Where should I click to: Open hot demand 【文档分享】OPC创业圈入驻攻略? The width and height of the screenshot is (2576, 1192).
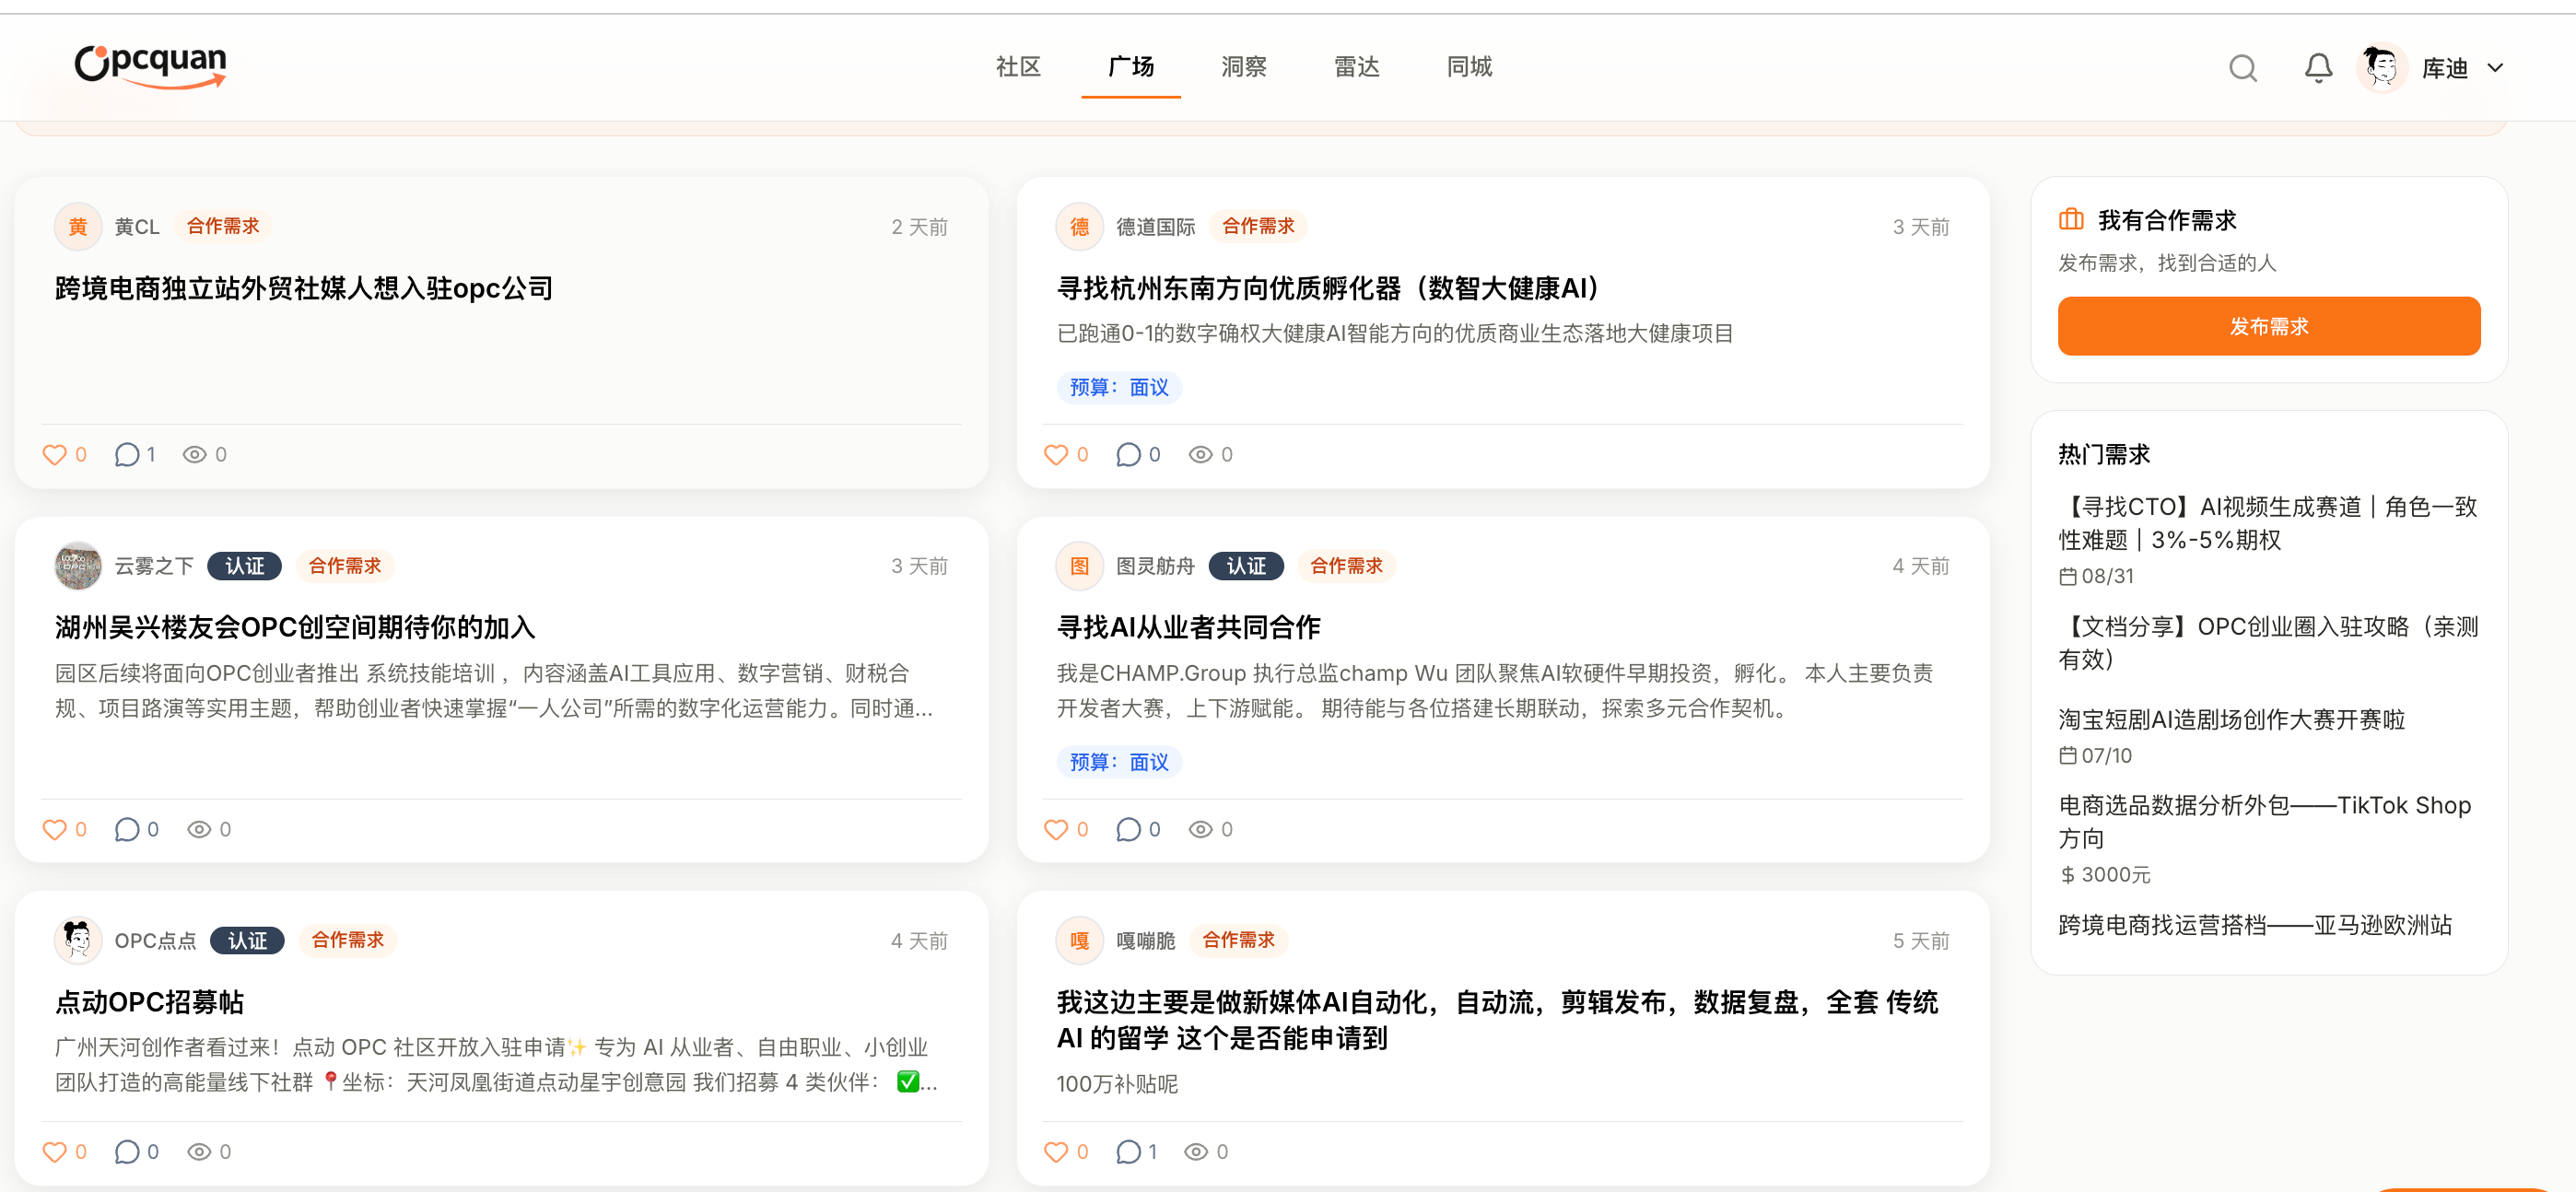pyautogui.click(x=2267, y=643)
